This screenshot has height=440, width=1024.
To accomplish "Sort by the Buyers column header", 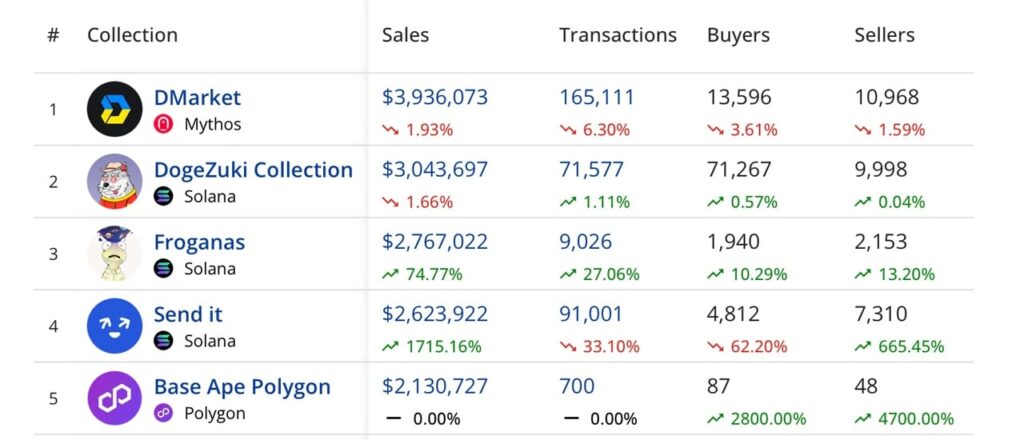I will pos(738,35).
